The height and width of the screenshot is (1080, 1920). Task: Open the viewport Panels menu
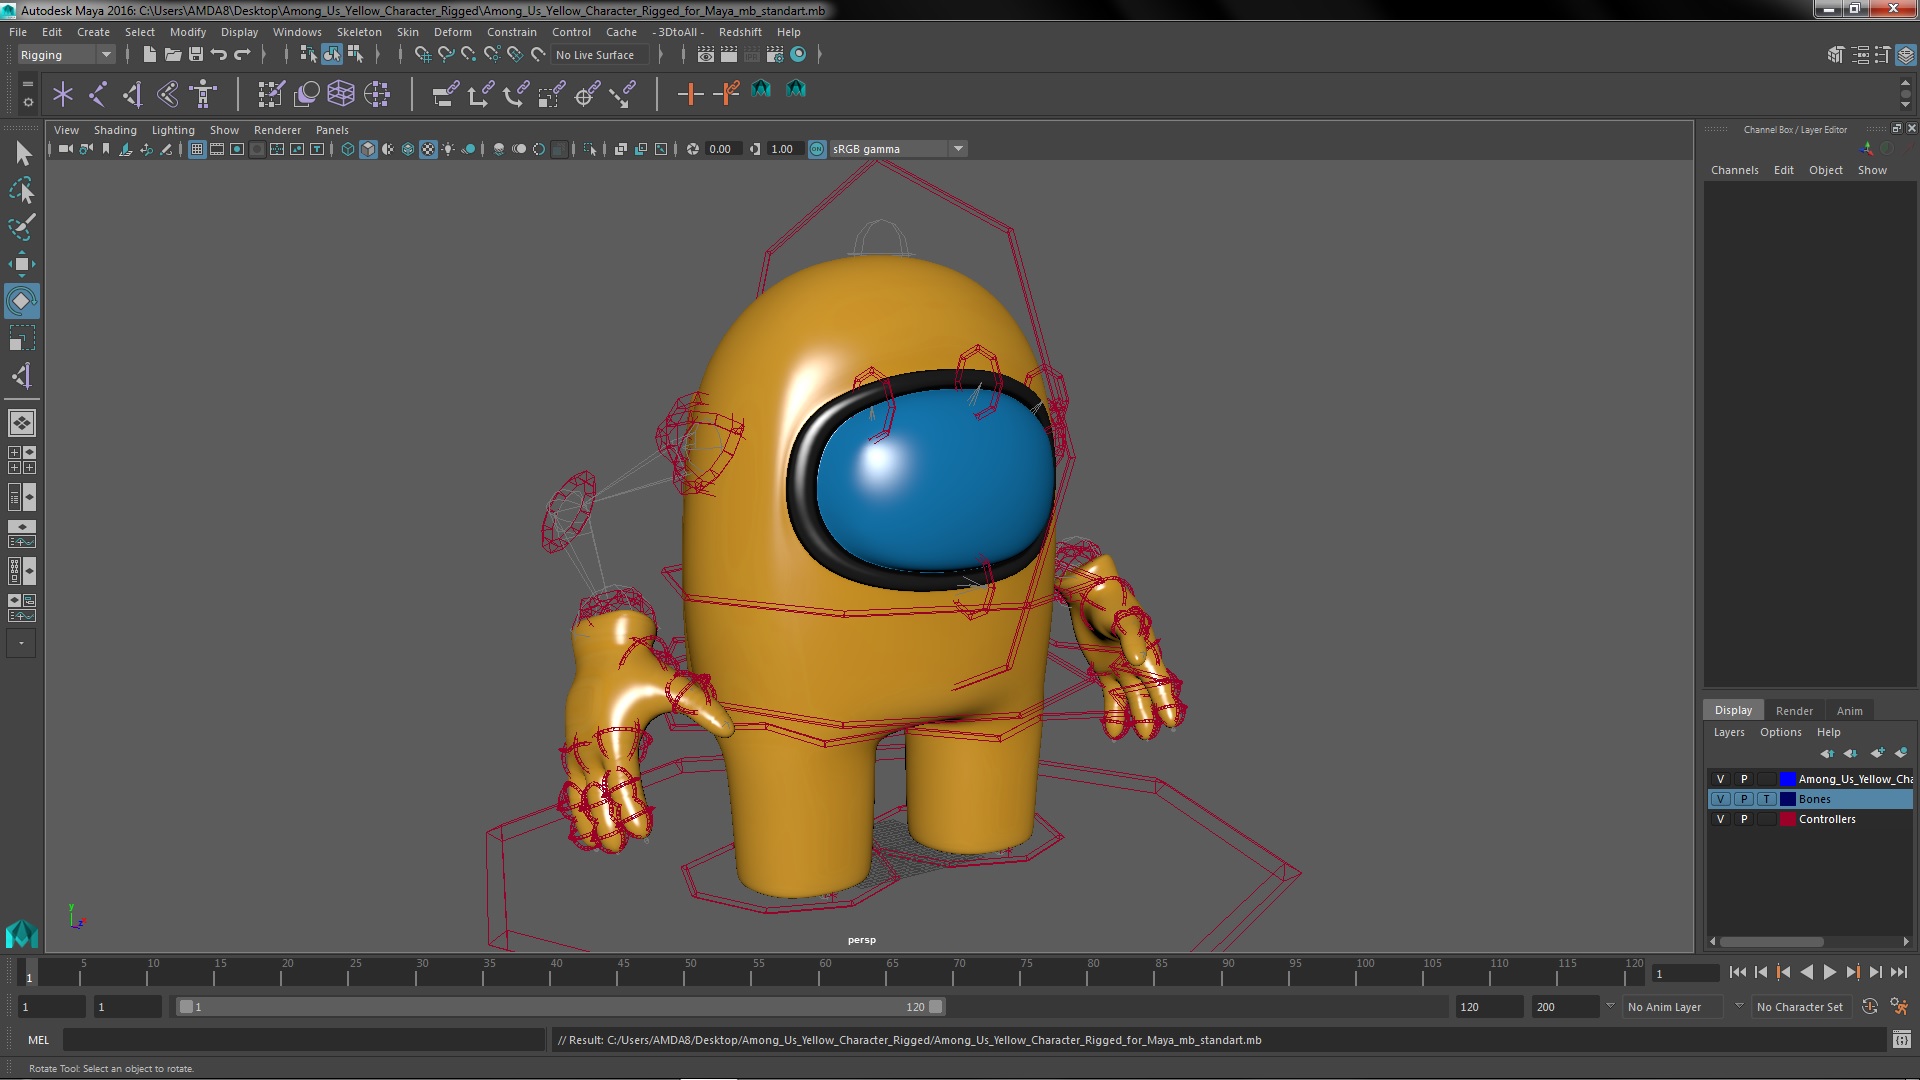pyautogui.click(x=332, y=130)
